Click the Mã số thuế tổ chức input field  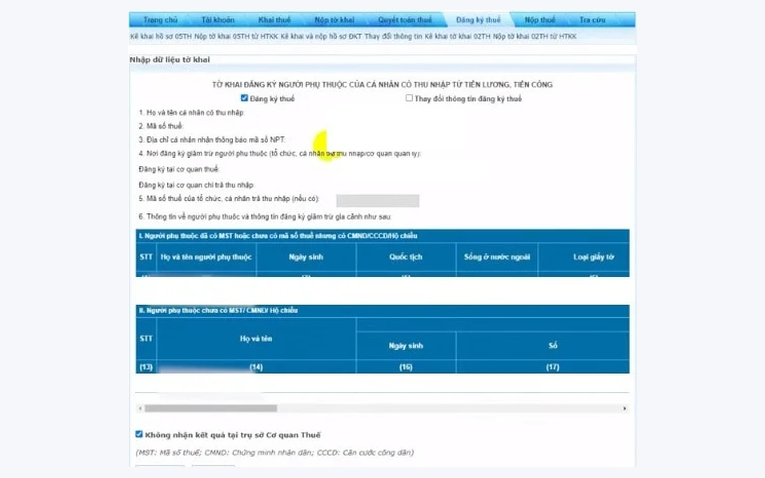click(378, 200)
